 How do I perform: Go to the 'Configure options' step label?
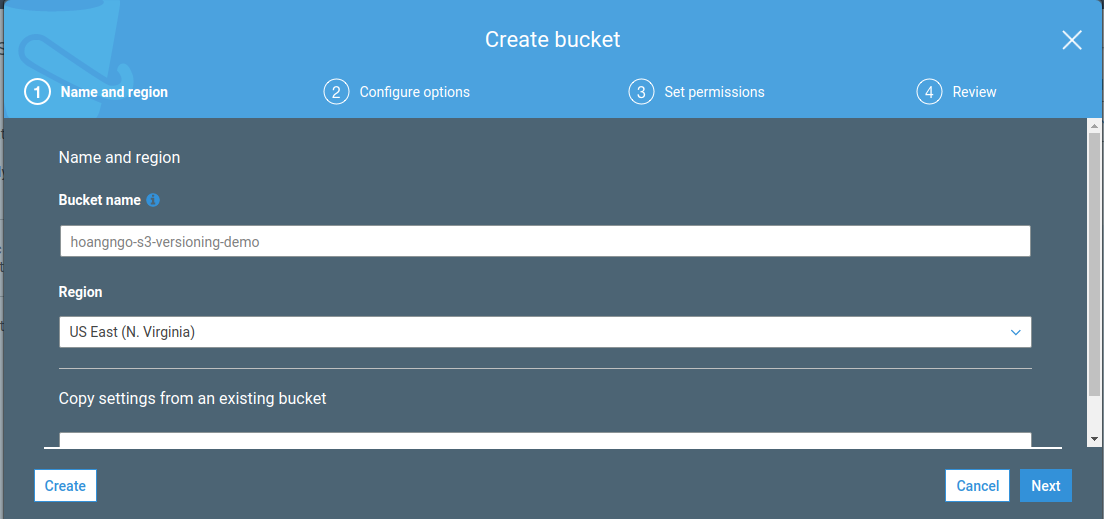click(x=414, y=92)
